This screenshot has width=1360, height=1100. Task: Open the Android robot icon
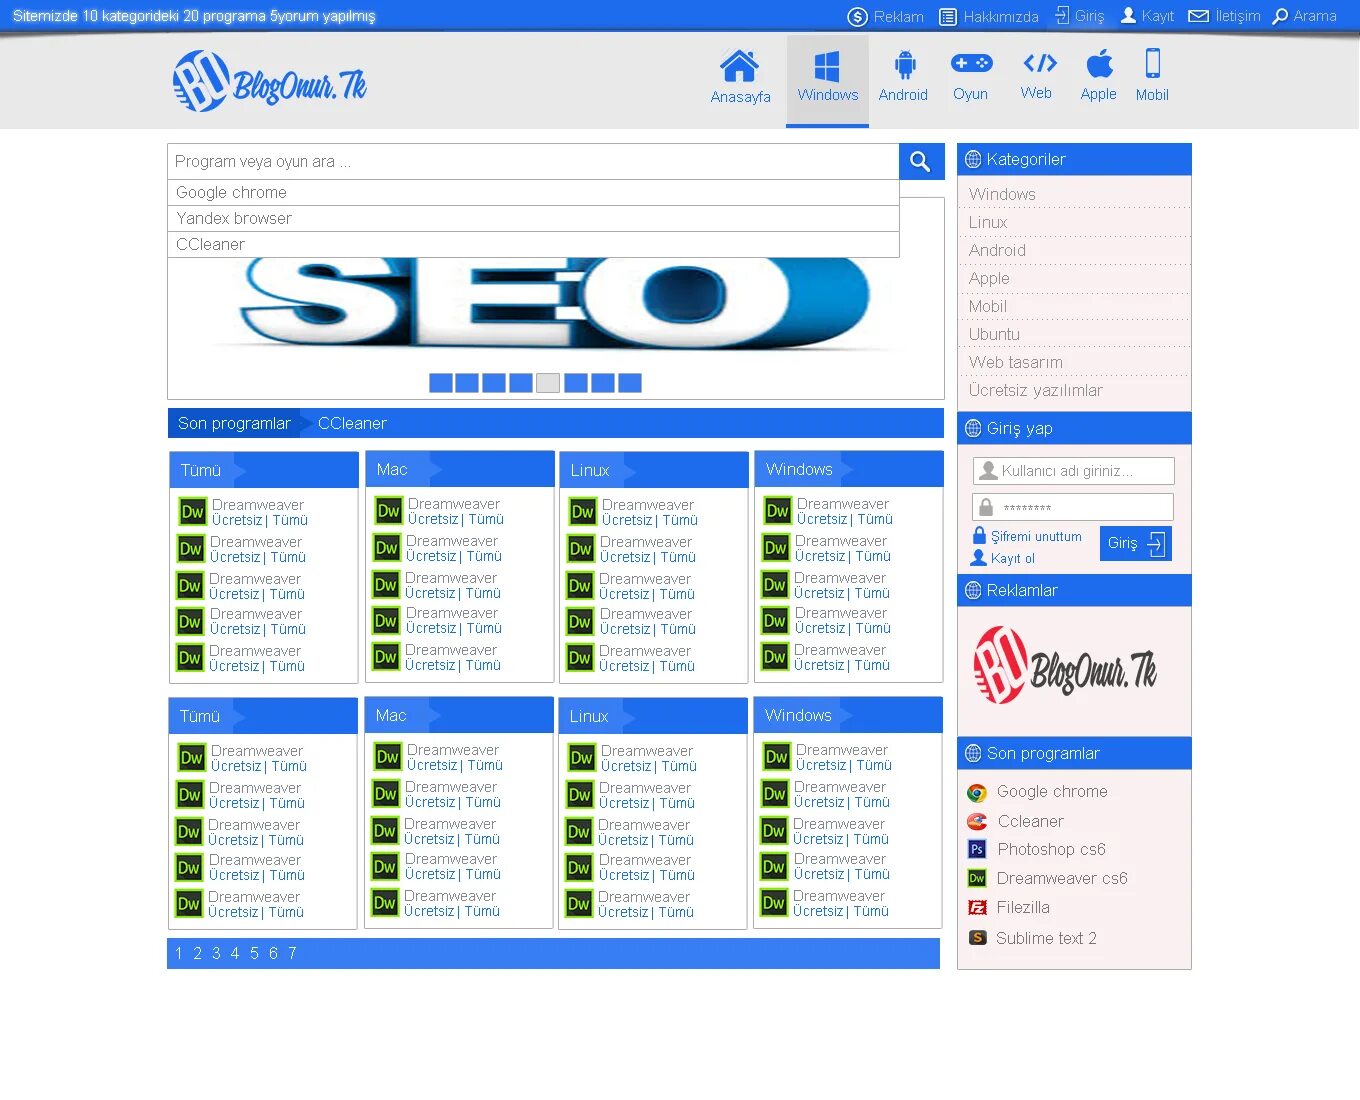(x=905, y=65)
